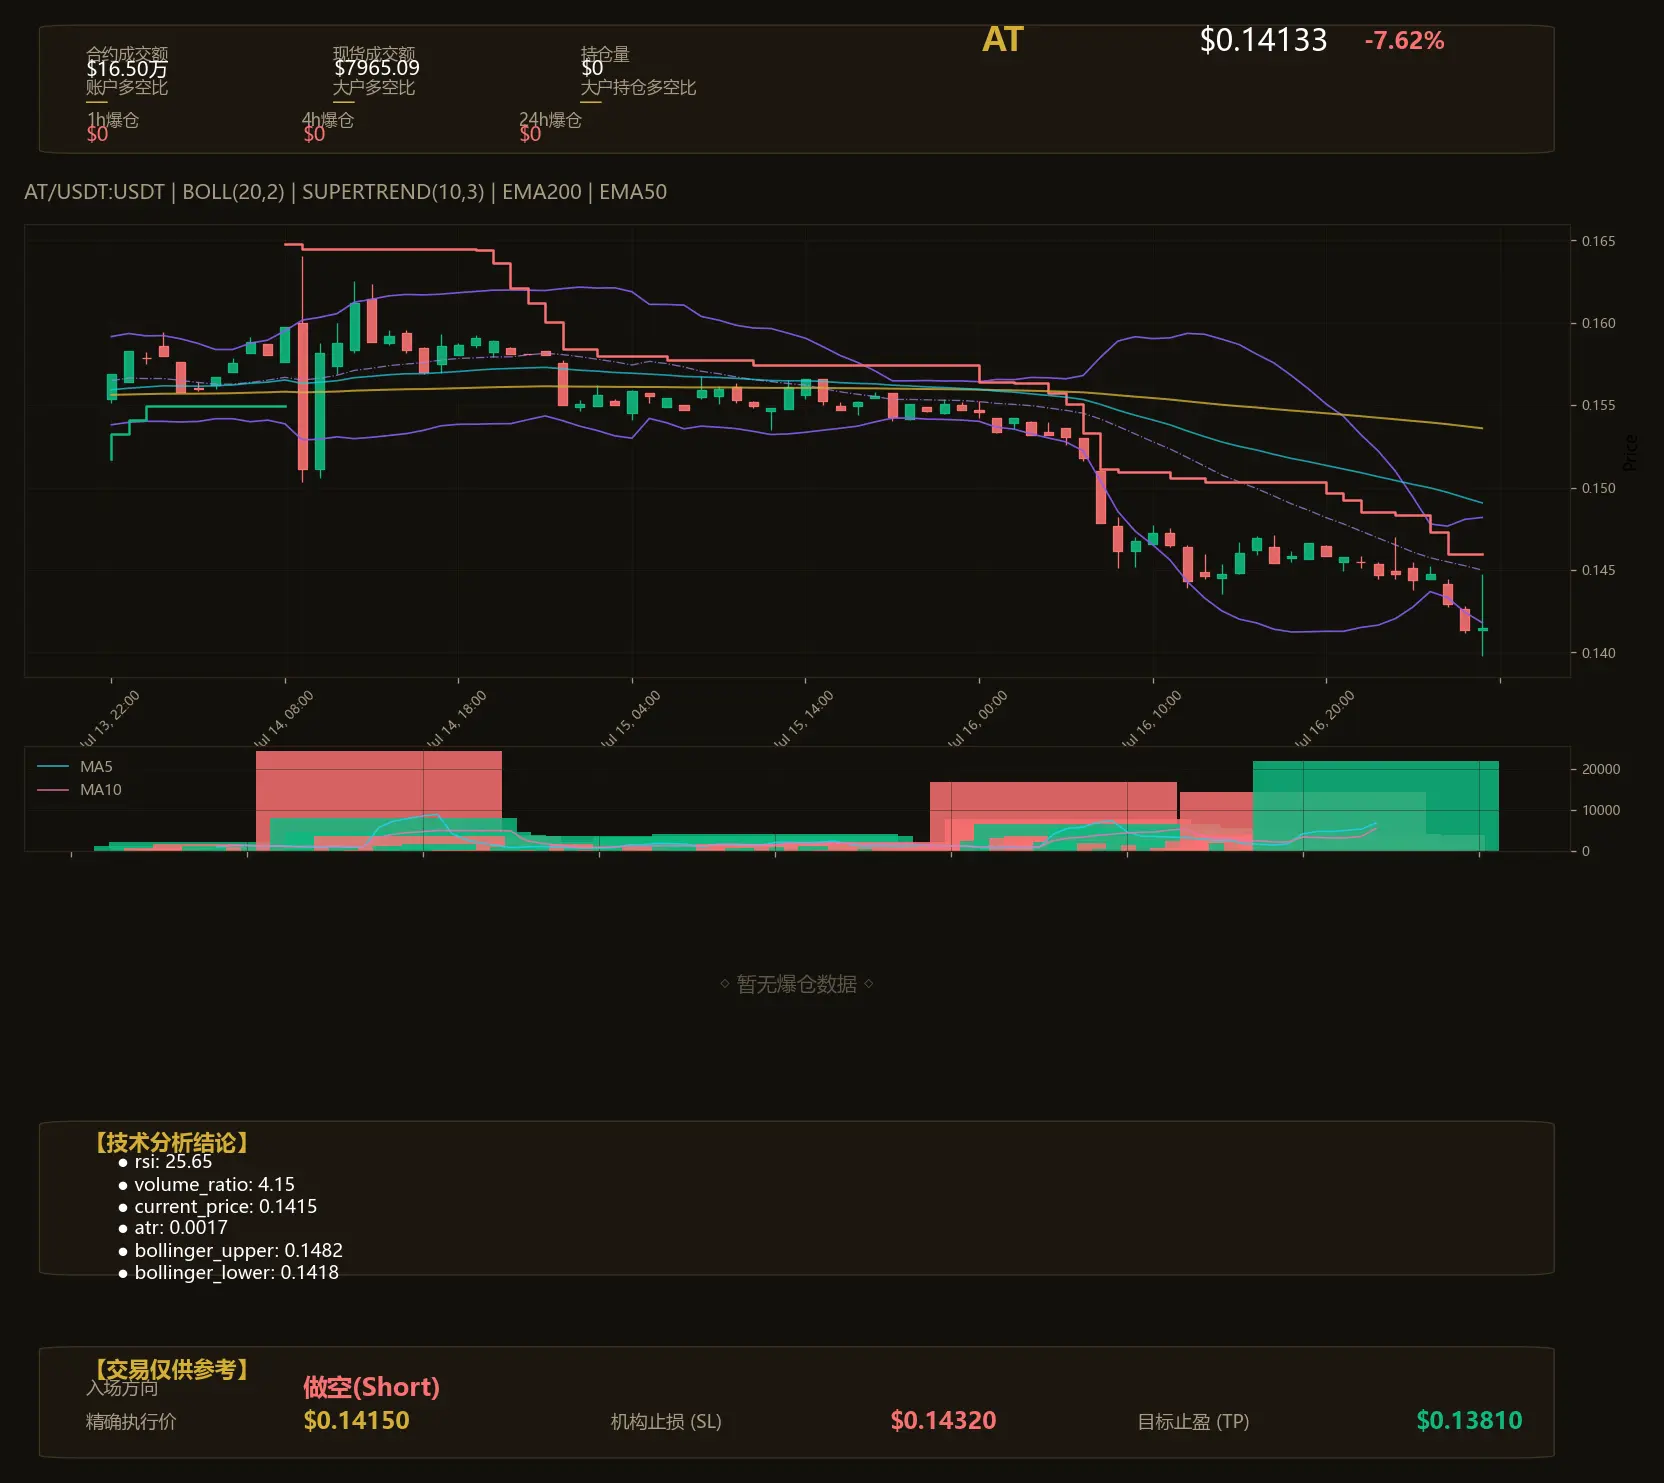Click the 0.165 price axis label
1664x1483 pixels.
pos(1598,241)
